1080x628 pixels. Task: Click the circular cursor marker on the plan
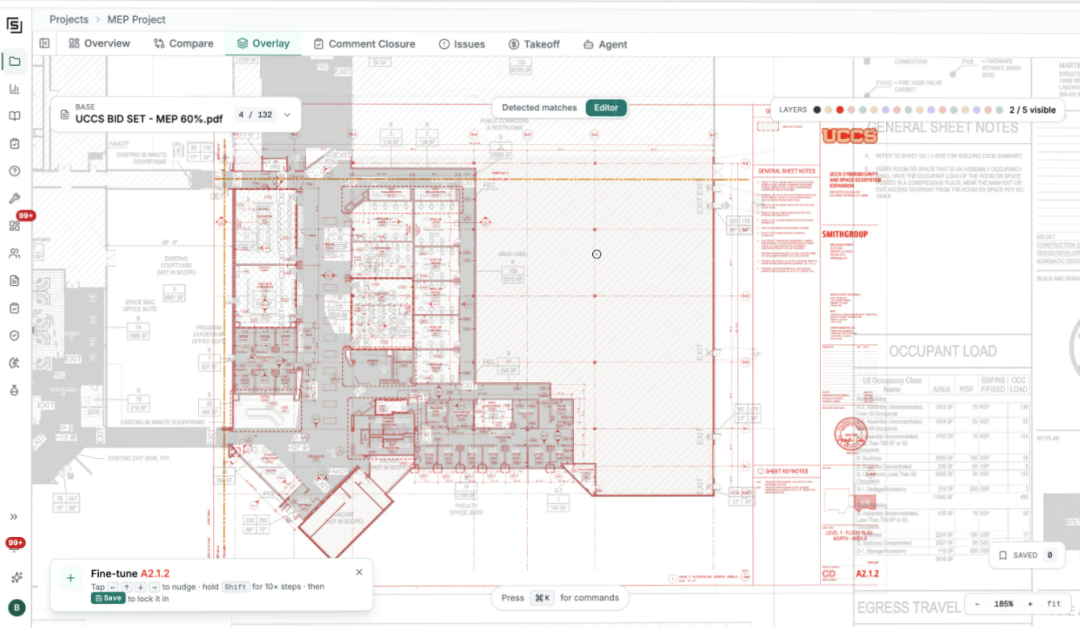tap(596, 254)
